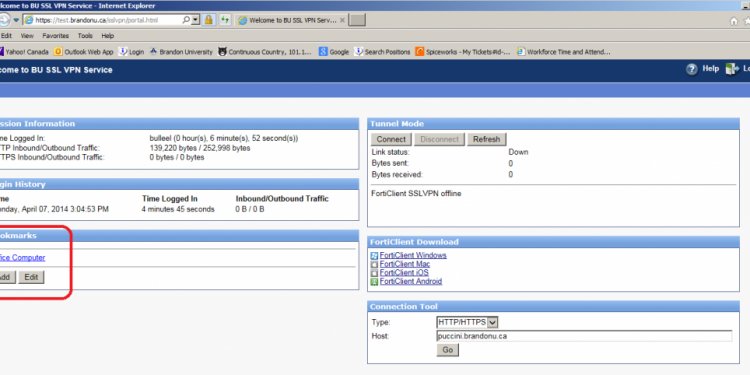Click the FortiClient Download panel header

tap(553, 242)
